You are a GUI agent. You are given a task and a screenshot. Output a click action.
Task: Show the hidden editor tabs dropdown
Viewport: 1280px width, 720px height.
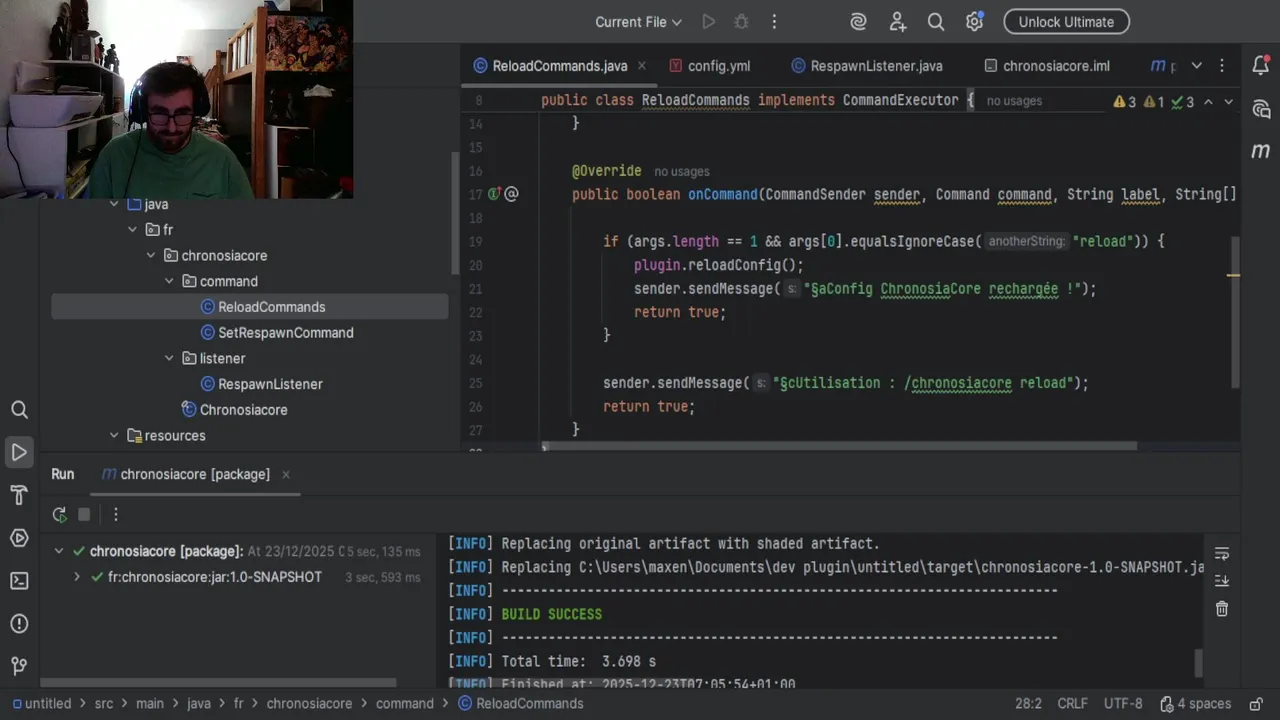(x=1196, y=66)
